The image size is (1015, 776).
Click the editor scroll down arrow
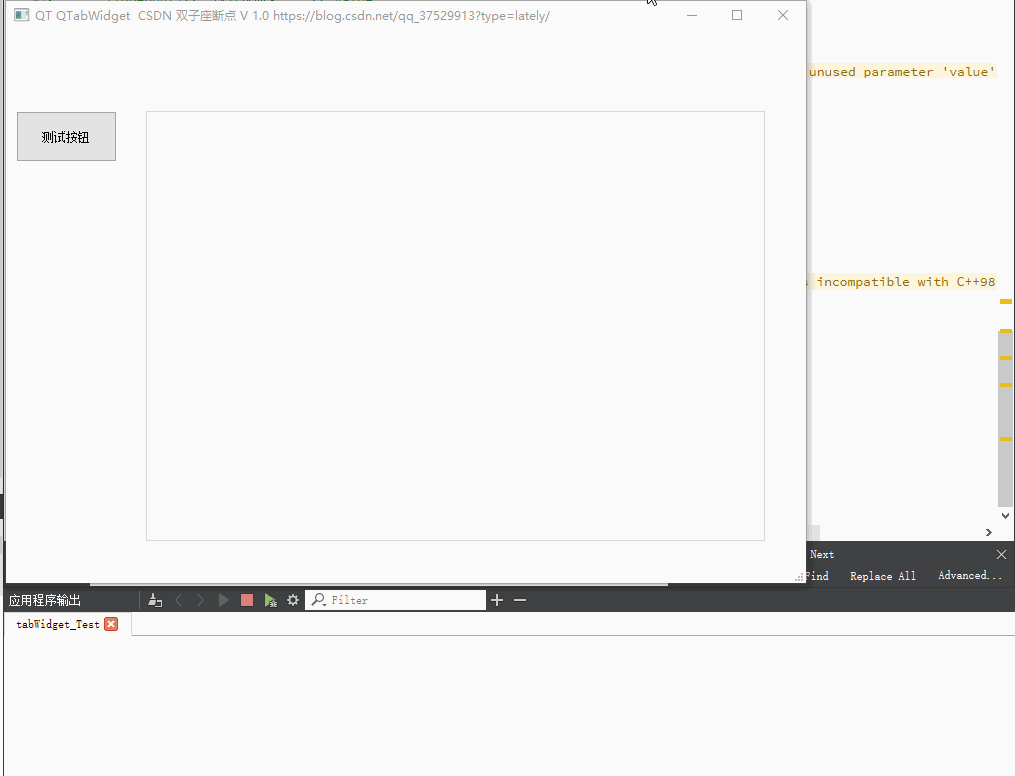click(1005, 516)
